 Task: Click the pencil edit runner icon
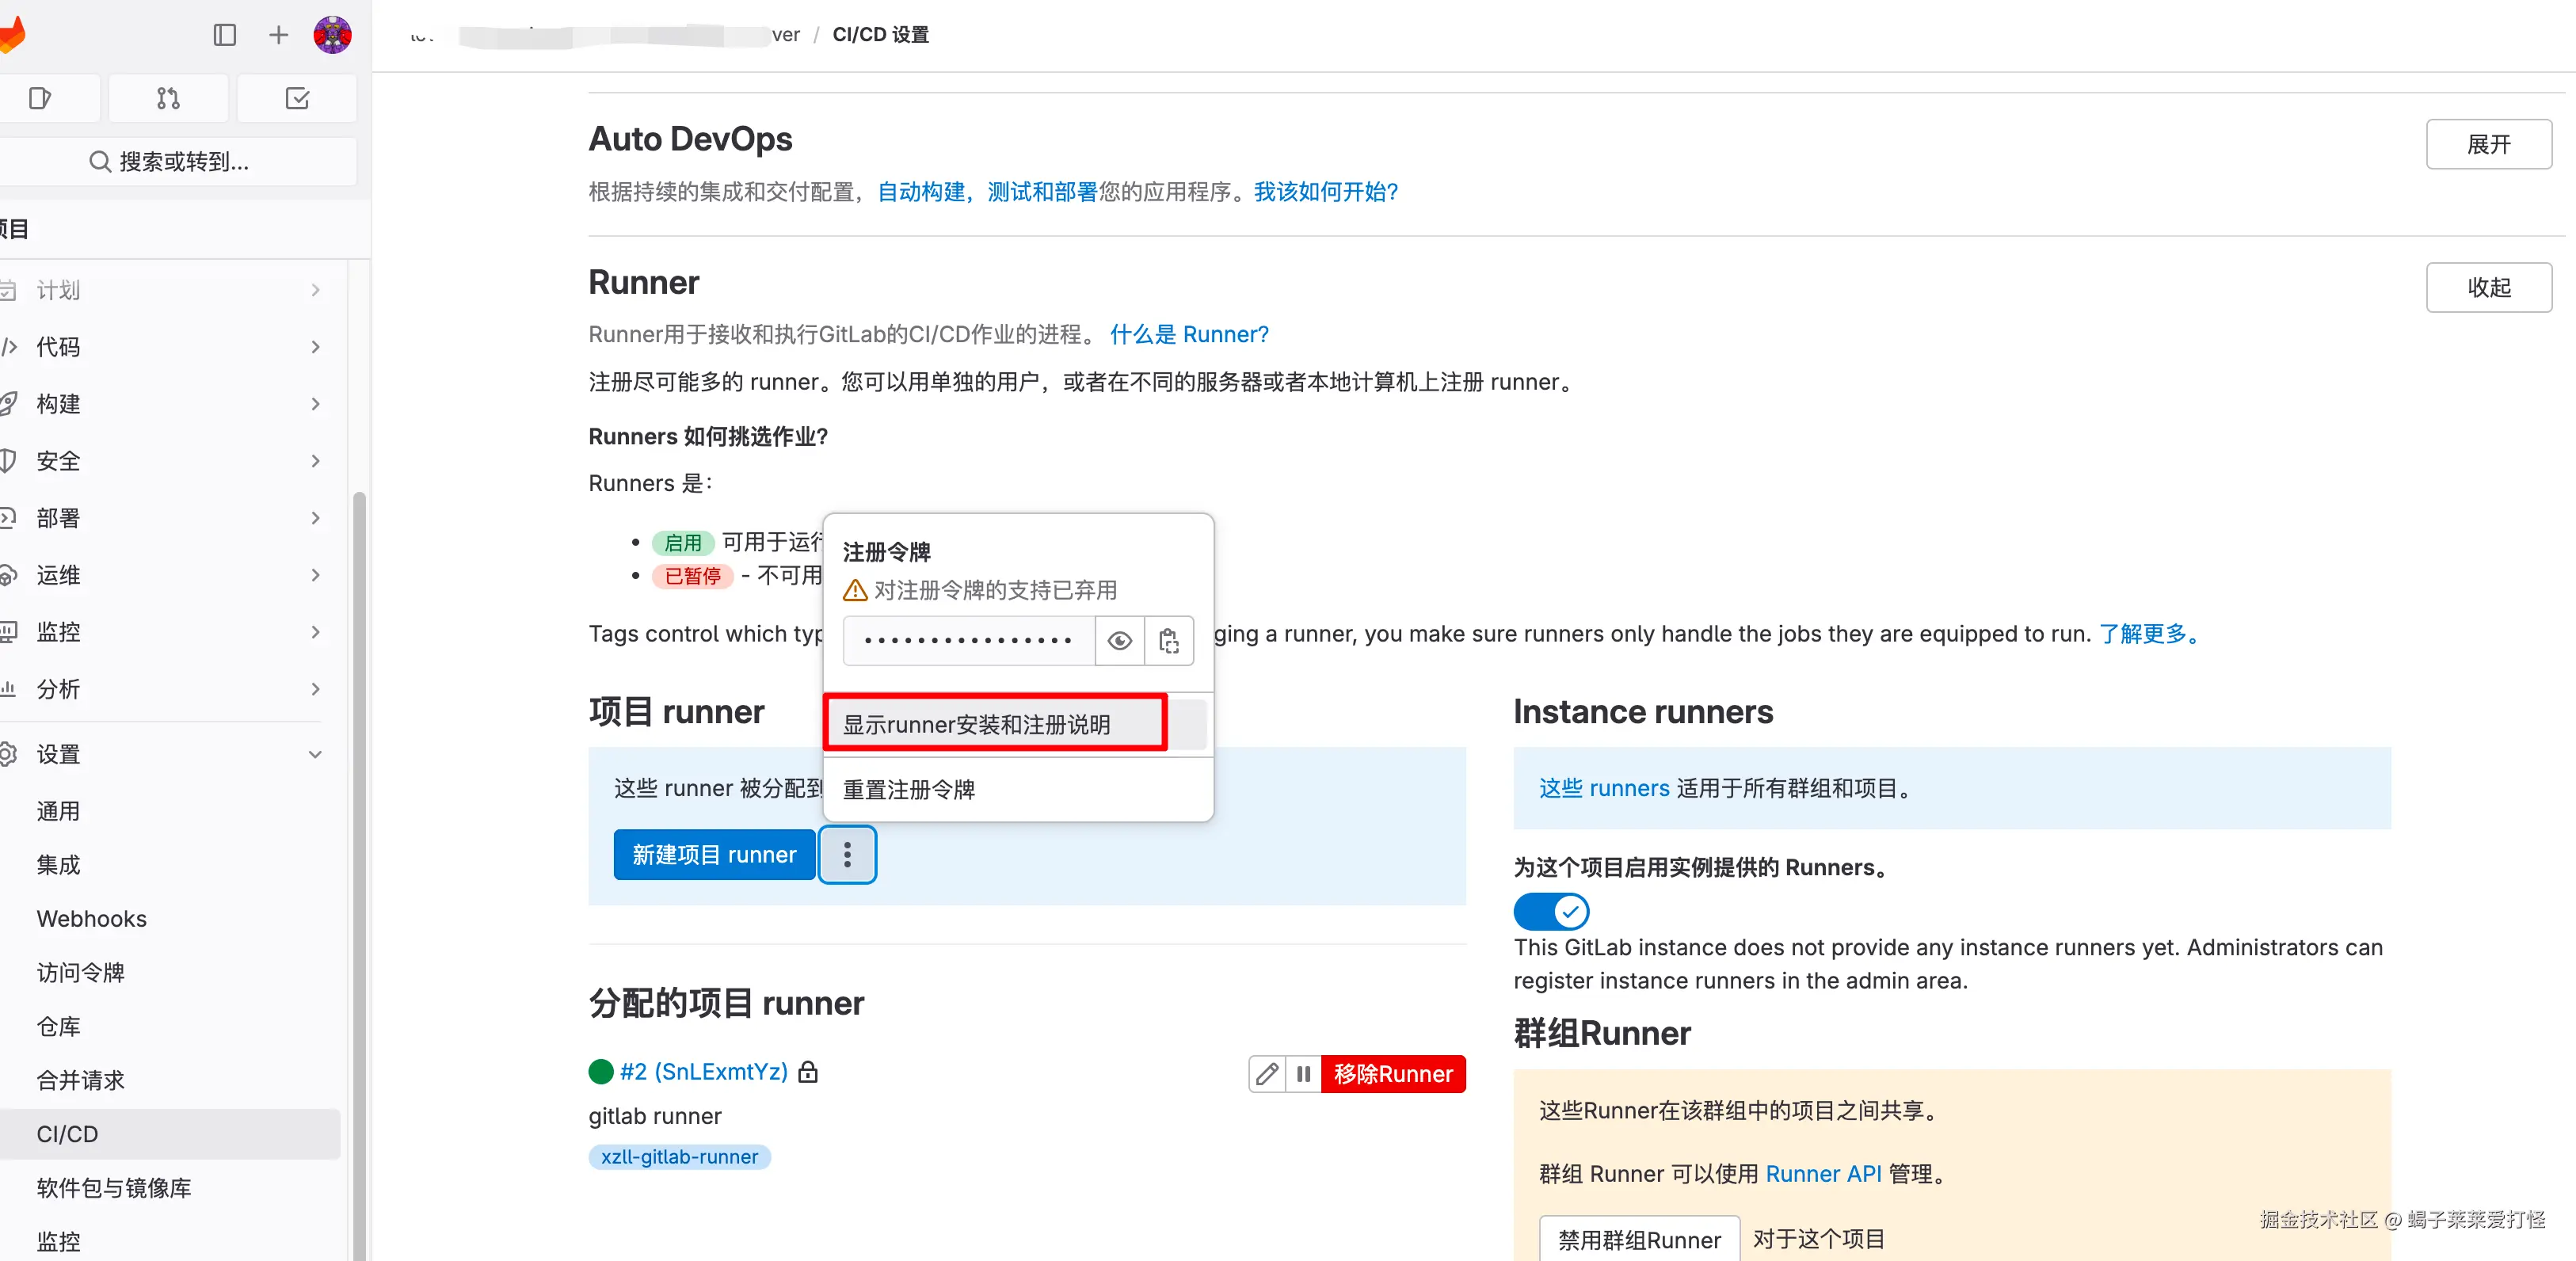pyautogui.click(x=1266, y=1074)
